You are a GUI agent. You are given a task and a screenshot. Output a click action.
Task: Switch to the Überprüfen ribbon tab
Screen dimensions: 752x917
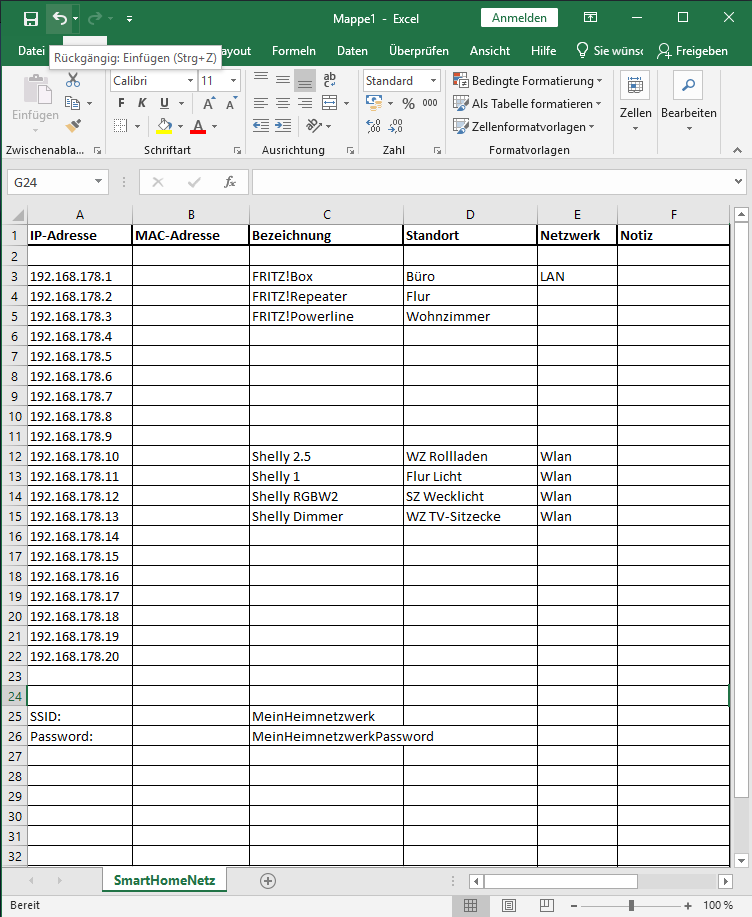[x=418, y=51]
